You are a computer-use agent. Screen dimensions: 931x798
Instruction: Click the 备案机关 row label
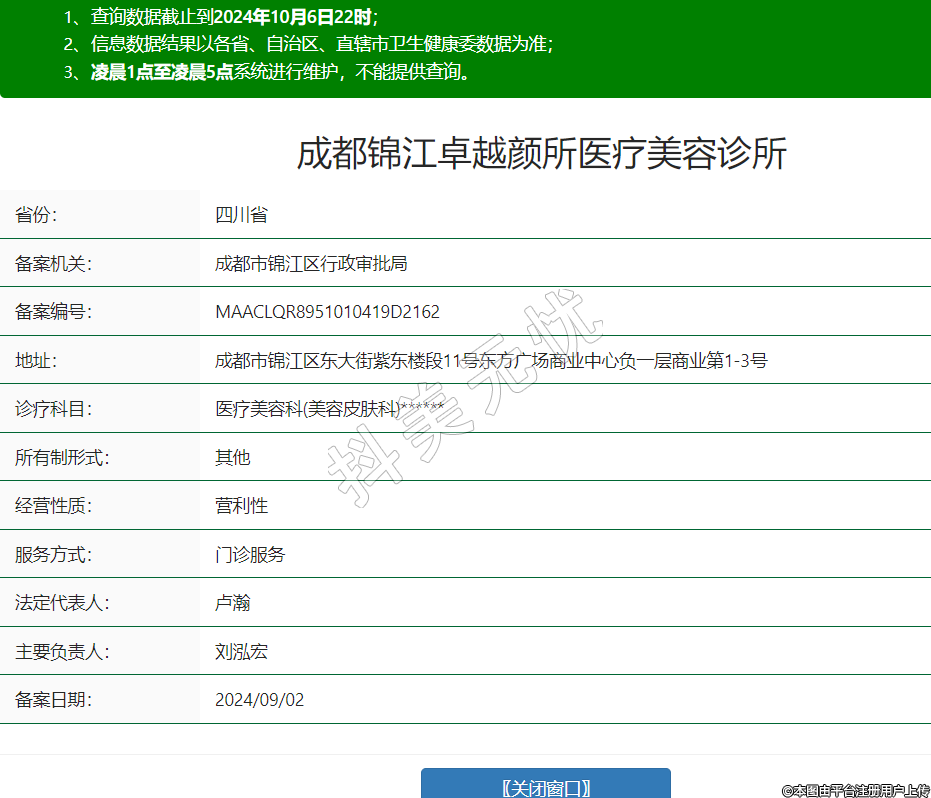tap(53, 264)
